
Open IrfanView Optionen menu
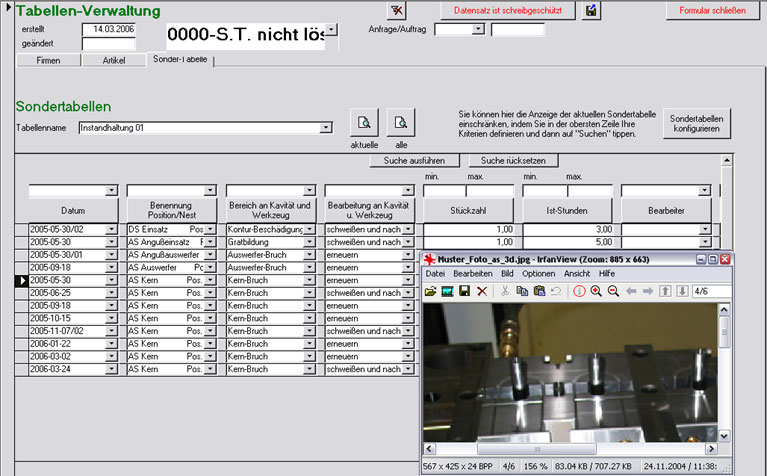click(539, 273)
